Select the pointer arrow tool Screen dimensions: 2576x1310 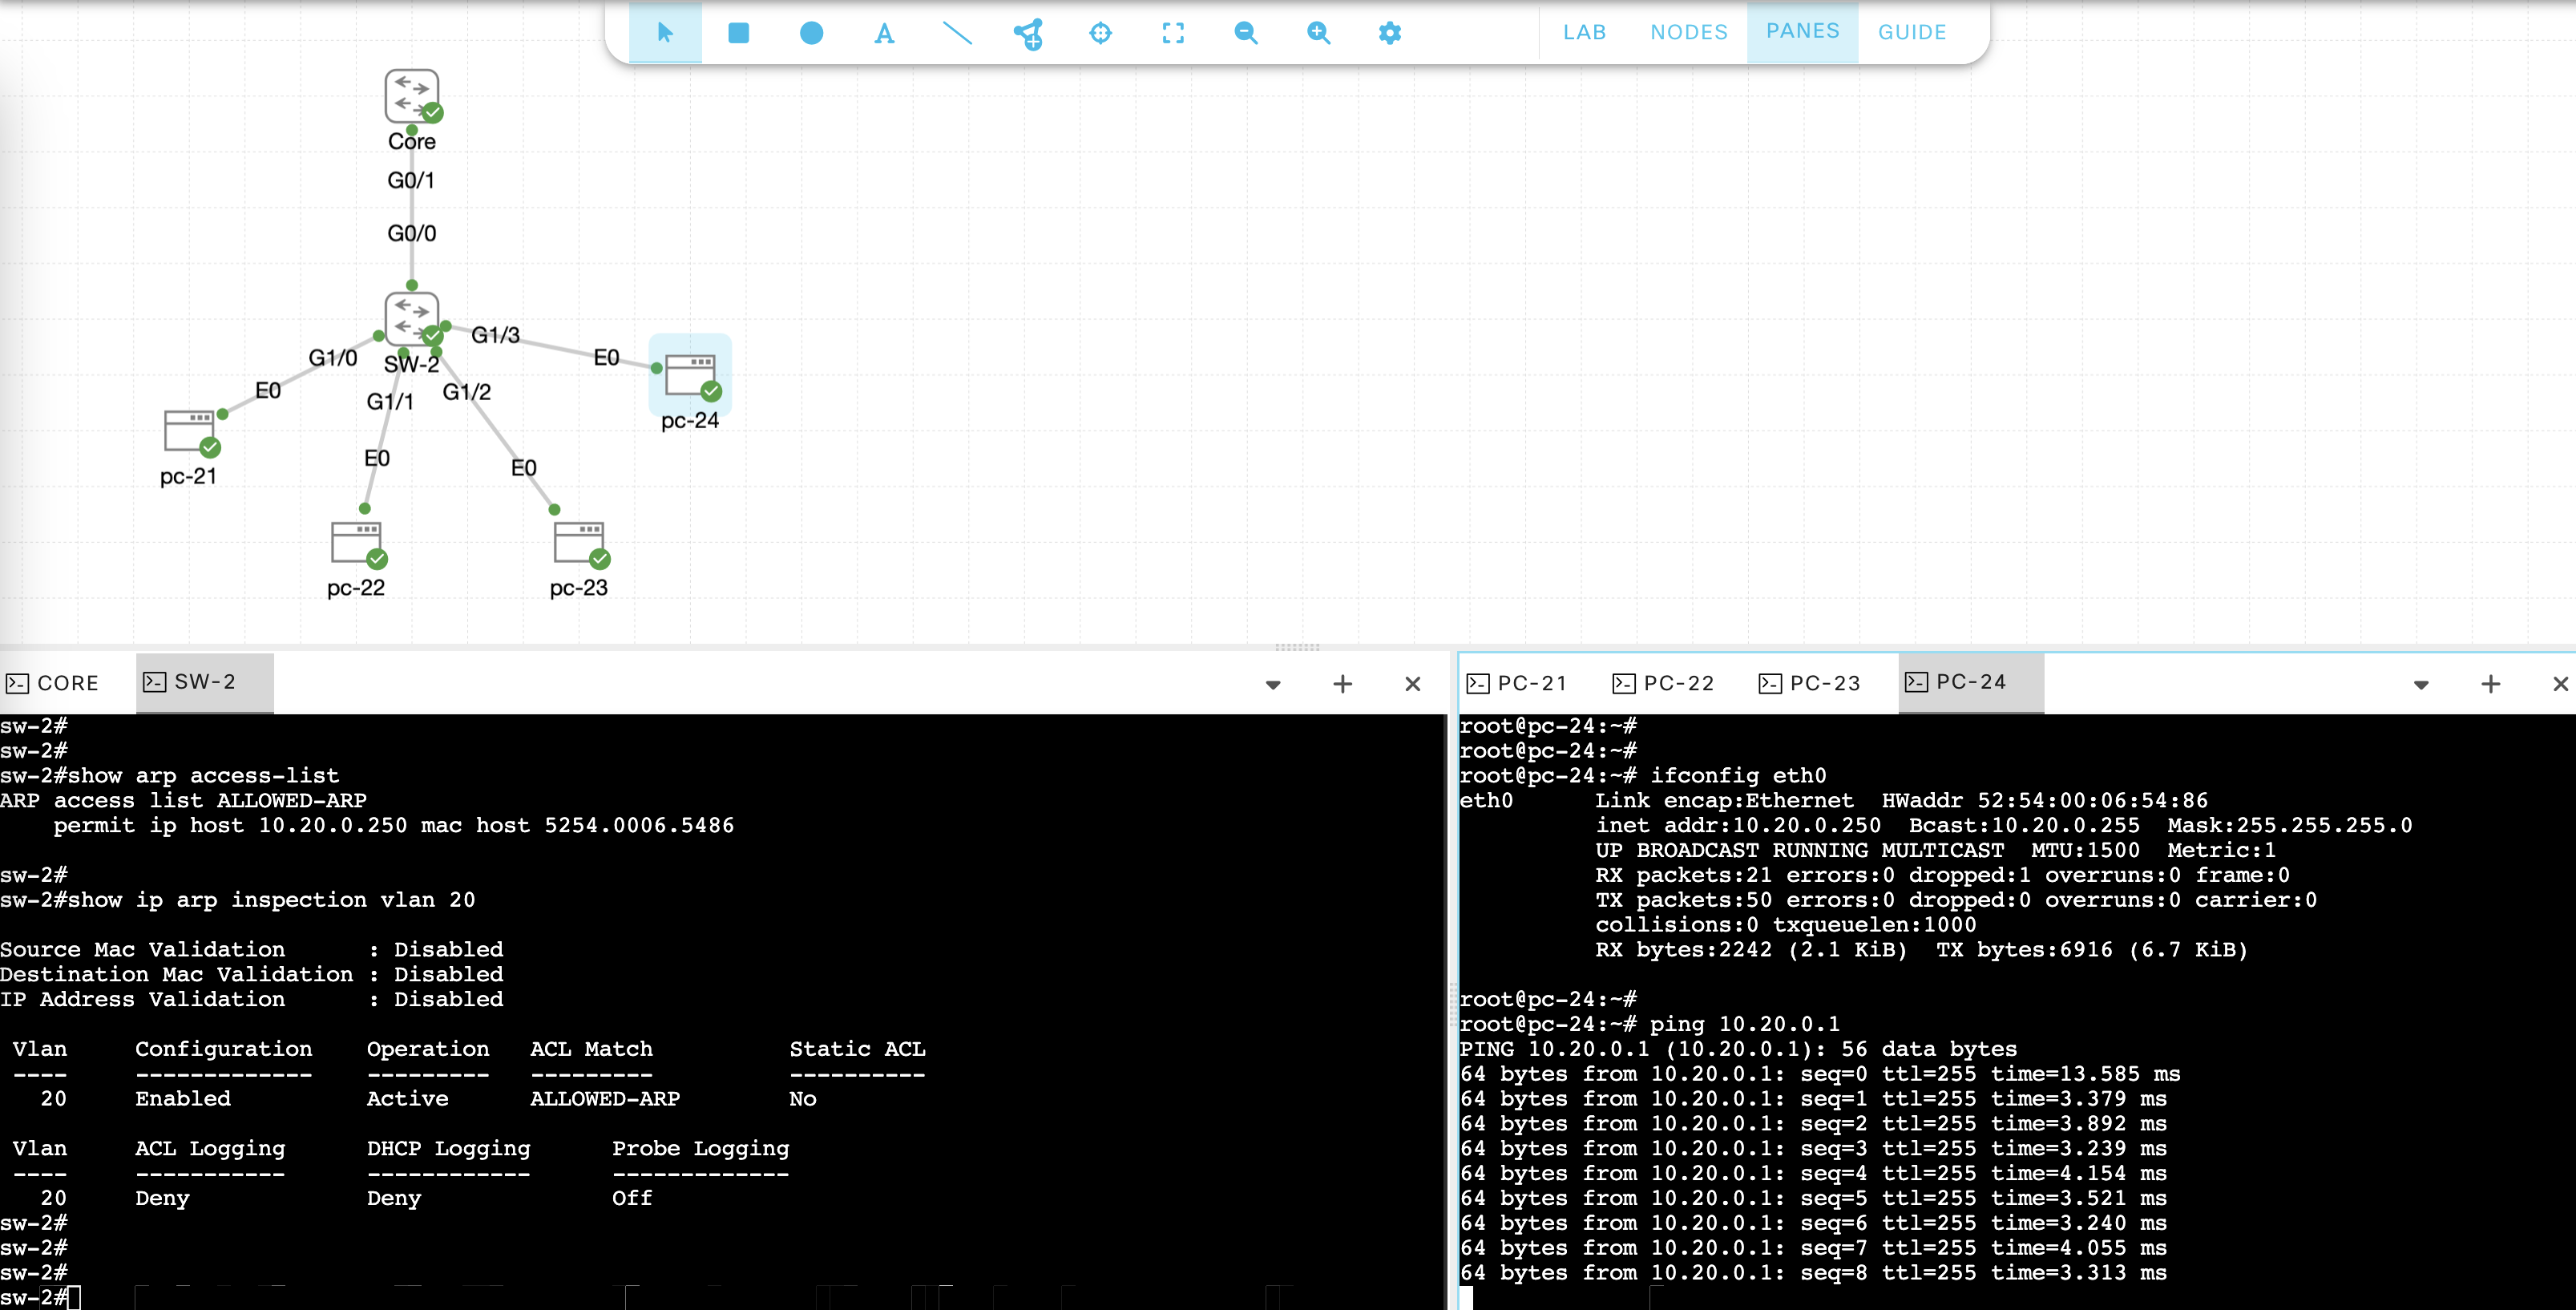pyautogui.click(x=665, y=33)
